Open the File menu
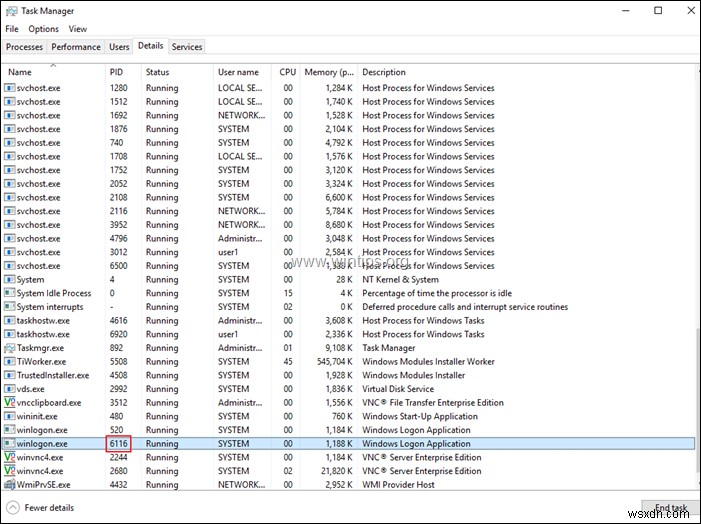The width and height of the screenshot is (701, 524). (12, 29)
